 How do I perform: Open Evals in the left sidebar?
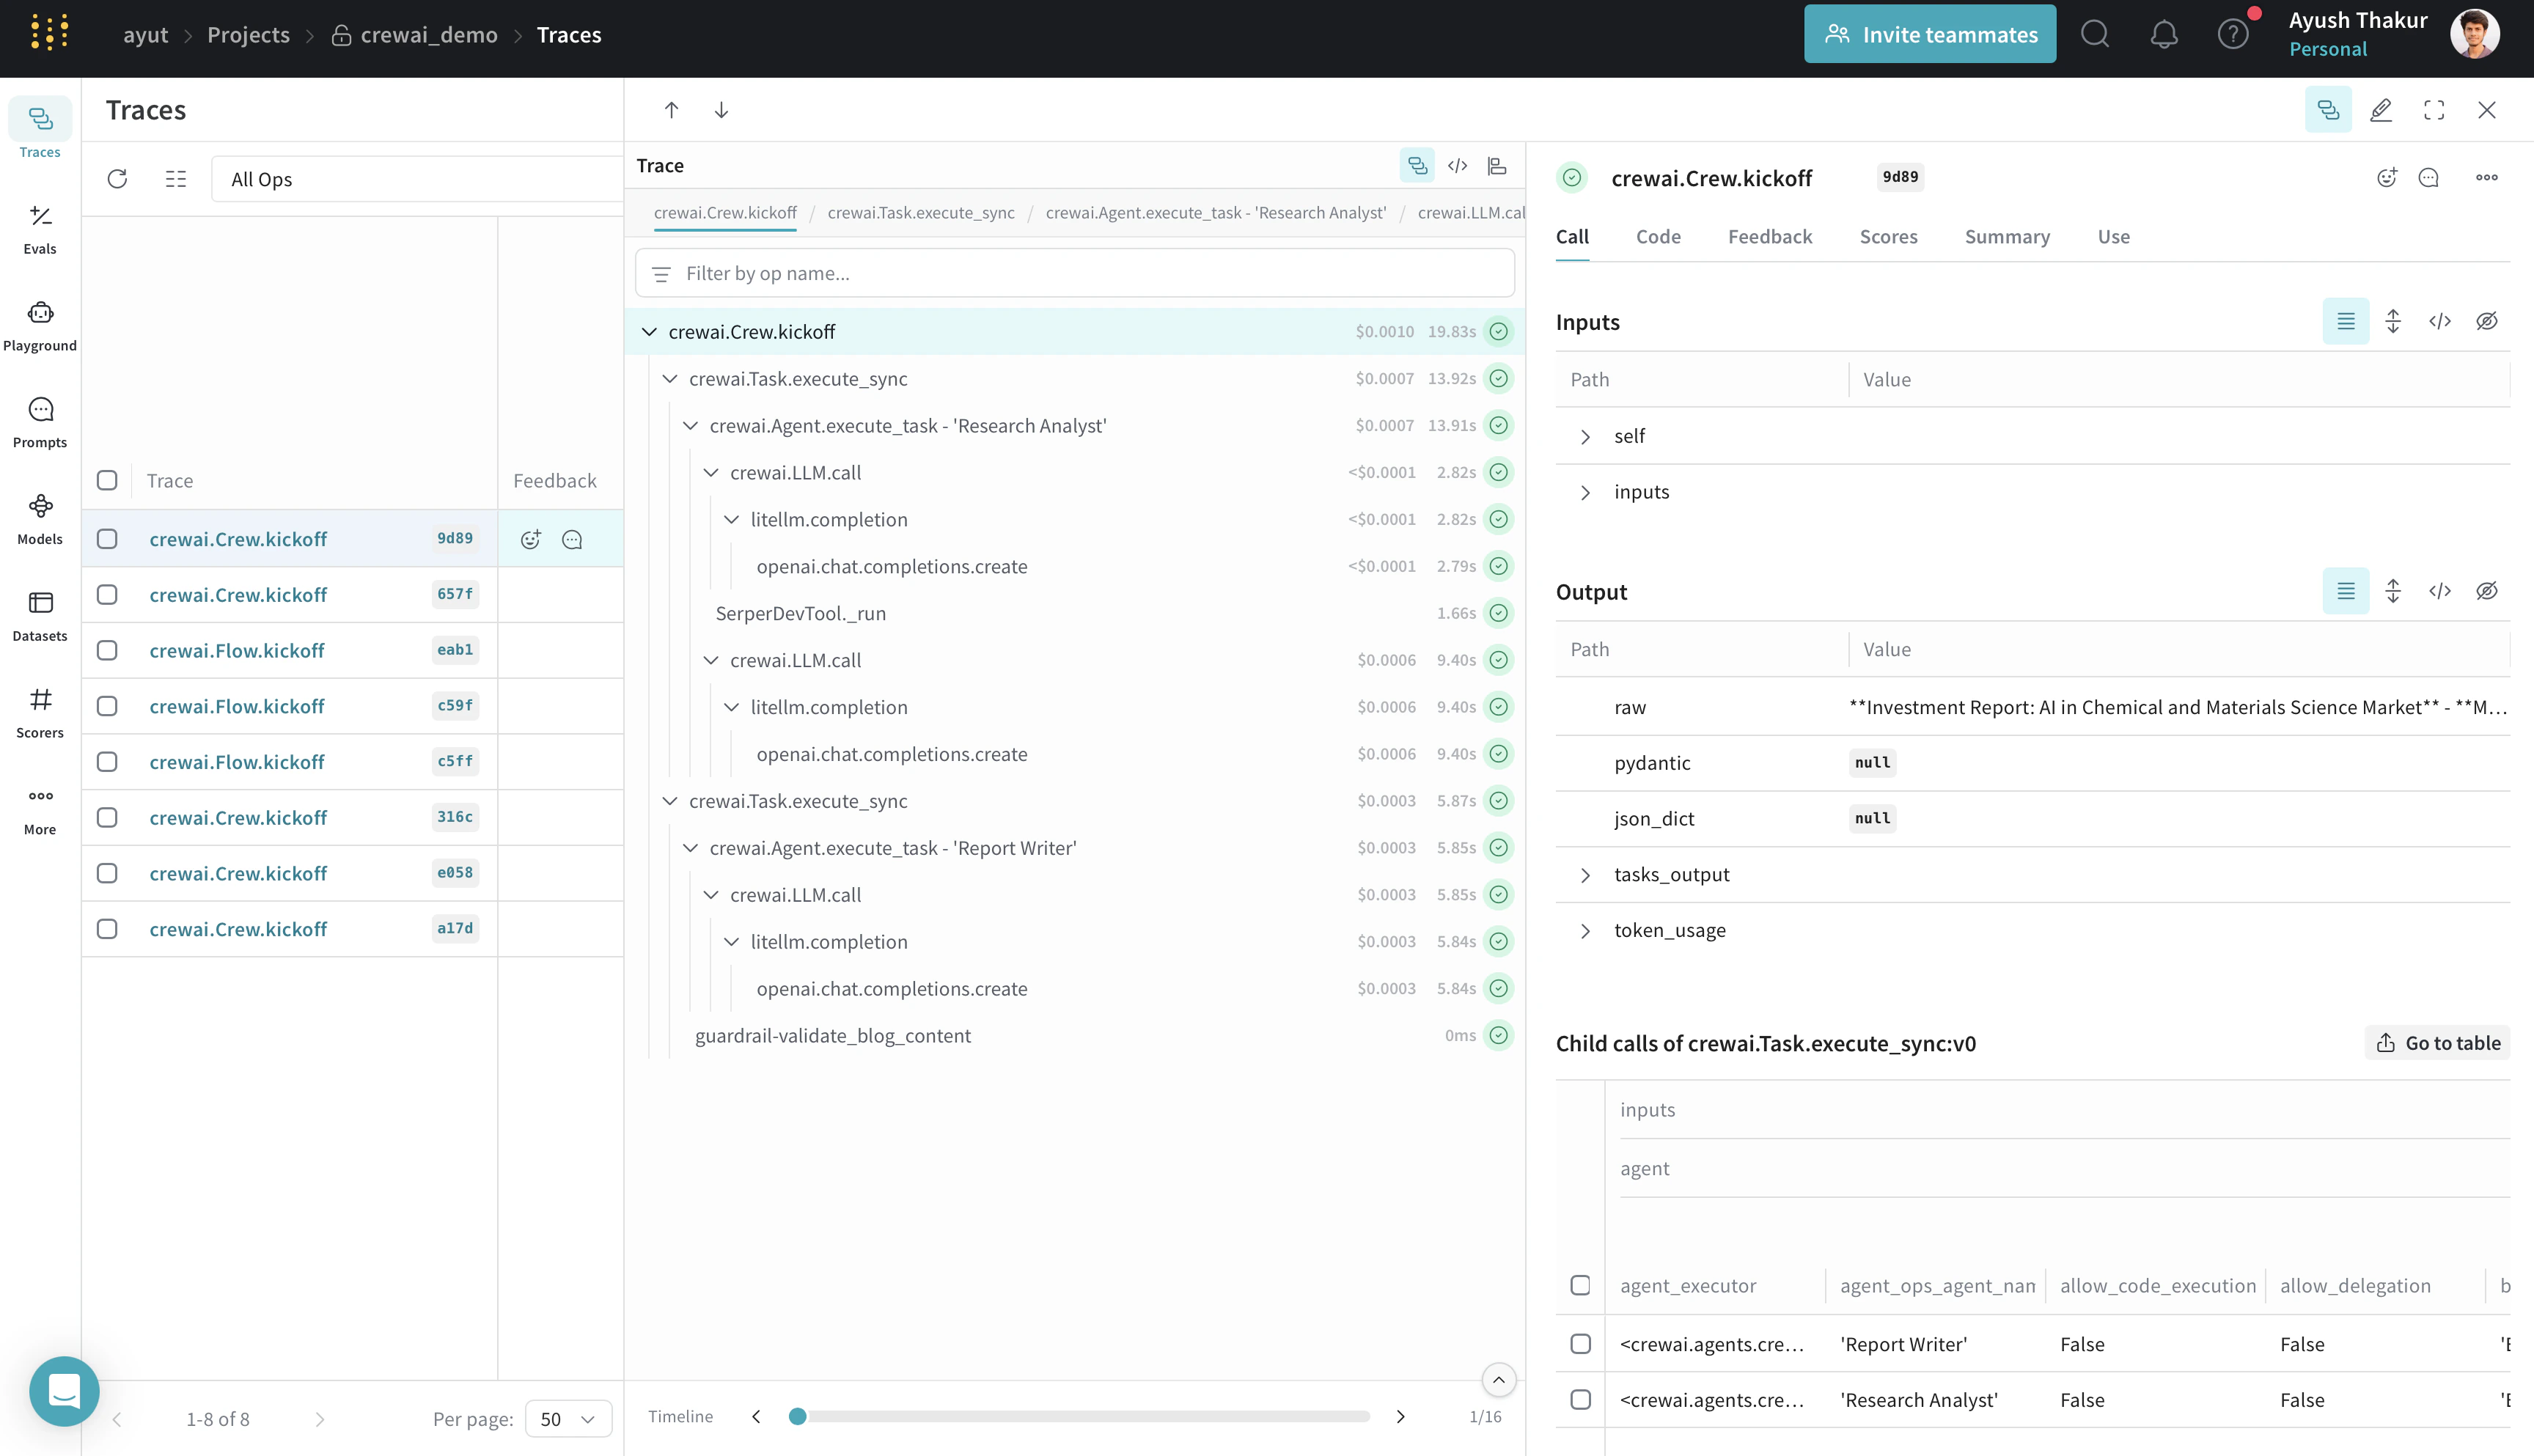pos(40,229)
